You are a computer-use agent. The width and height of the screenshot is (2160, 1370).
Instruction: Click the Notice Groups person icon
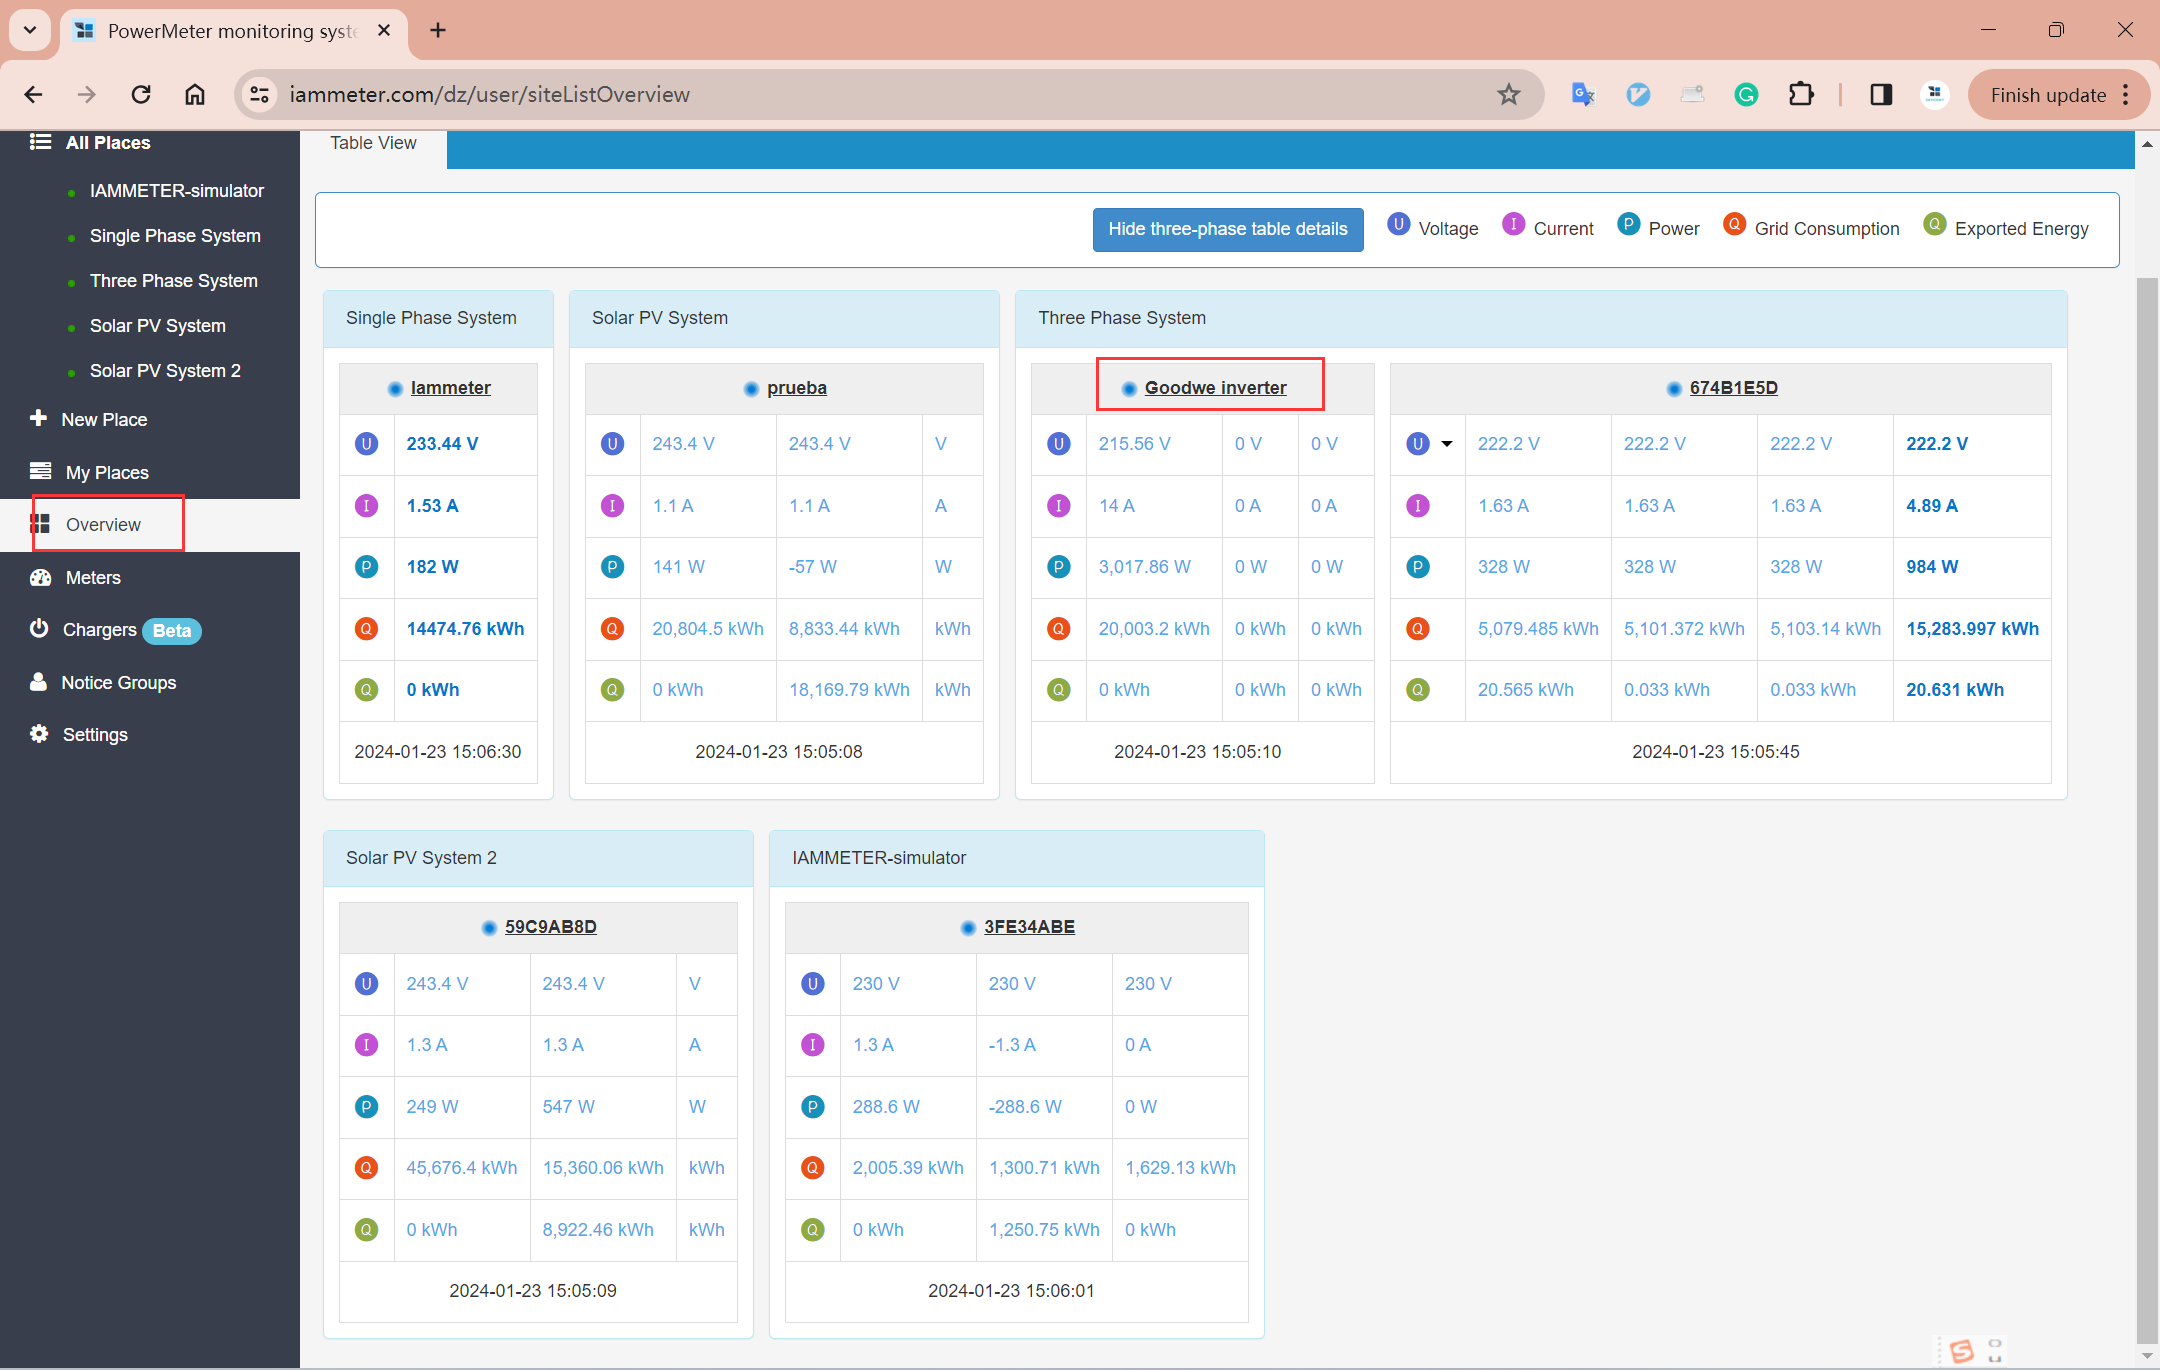(39, 682)
